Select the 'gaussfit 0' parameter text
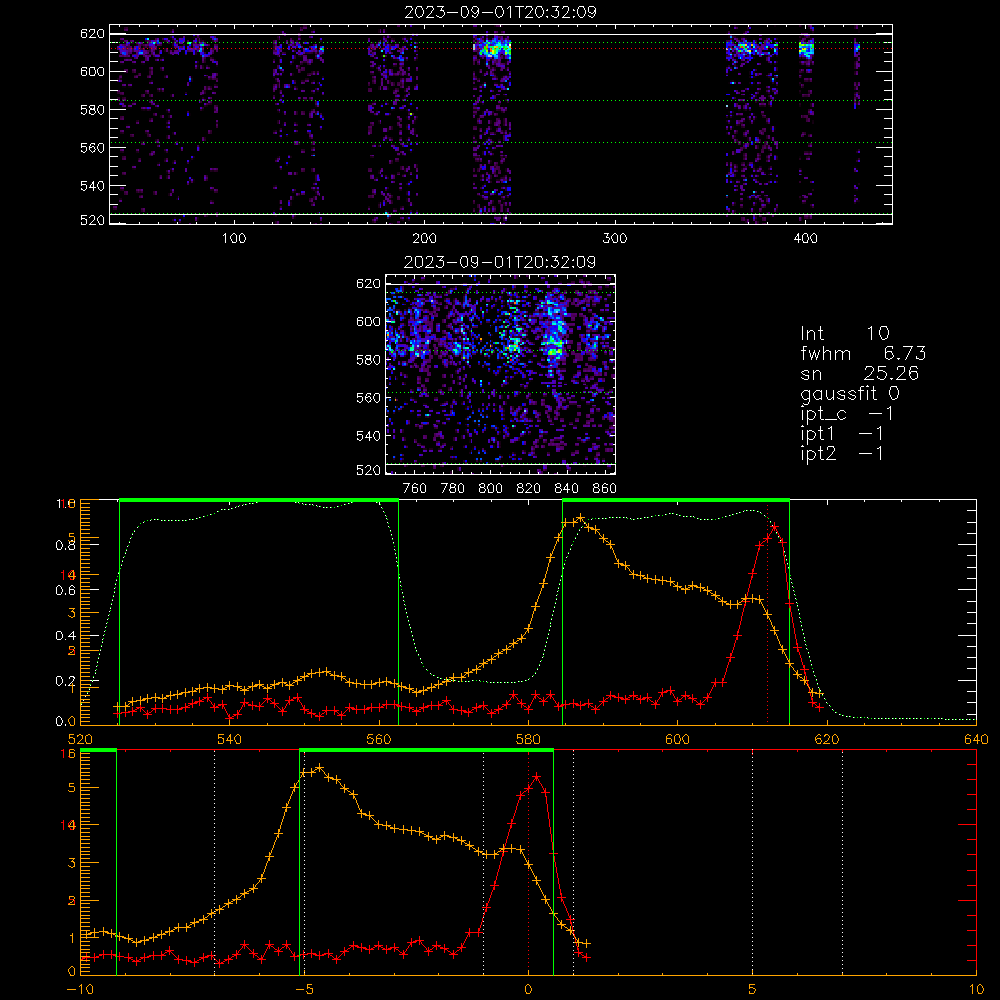Image resolution: width=1000 pixels, height=1000 pixels. pos(849,393)
